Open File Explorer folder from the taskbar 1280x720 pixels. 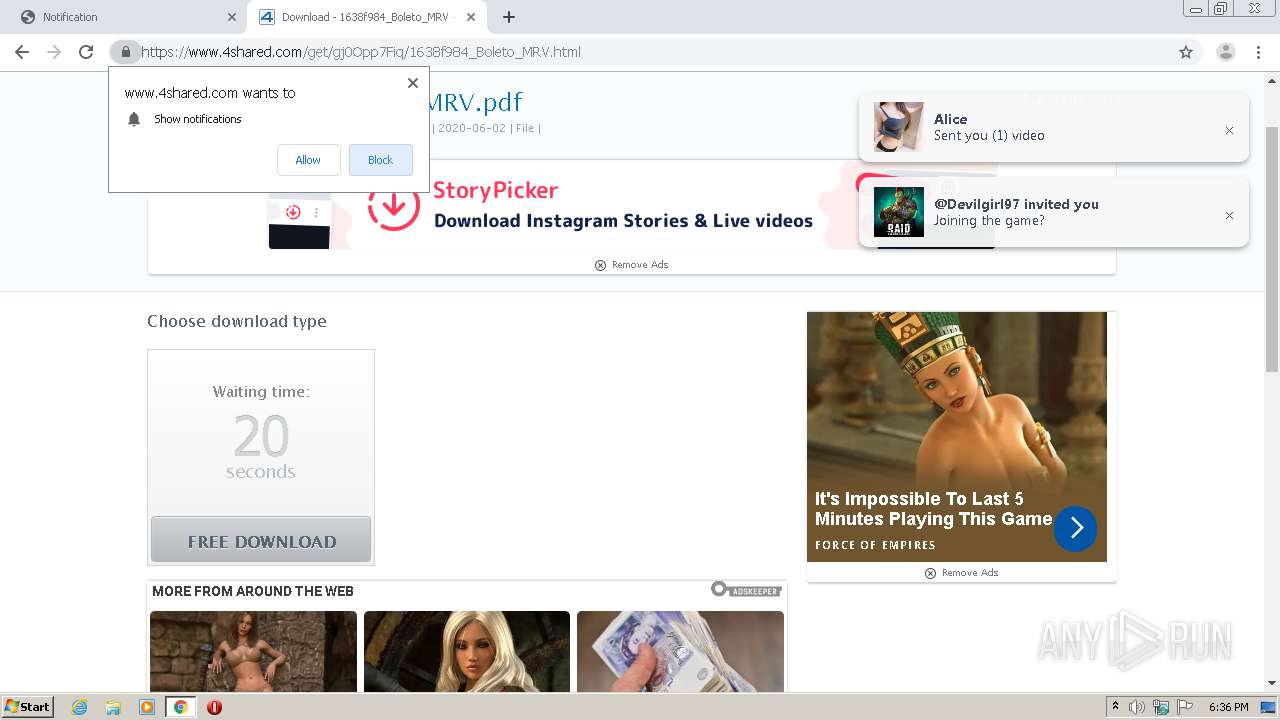tap(113, 707)
